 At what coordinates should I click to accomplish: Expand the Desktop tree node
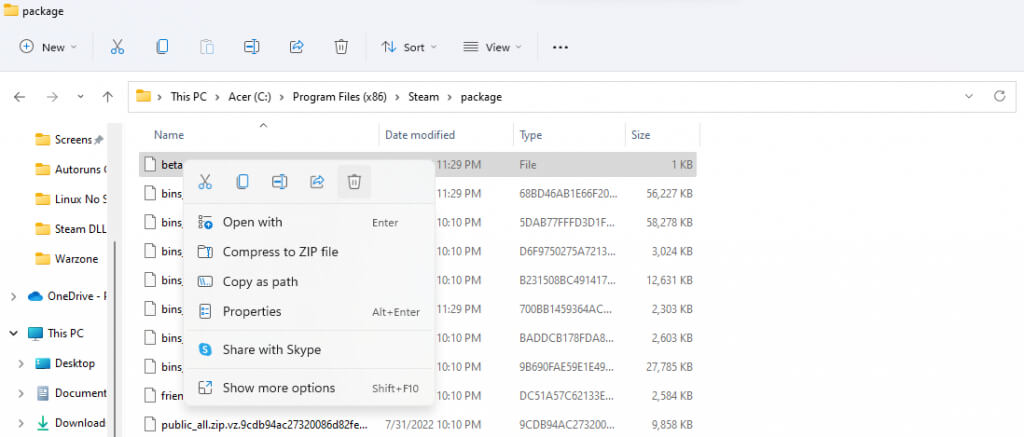point(21,363)
